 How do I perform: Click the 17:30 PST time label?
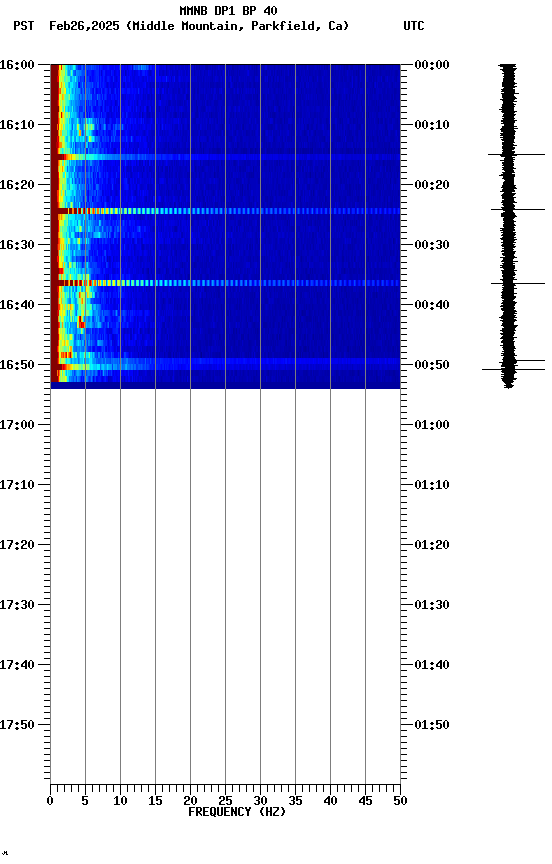pyautogui.click(x=17, y=605)
